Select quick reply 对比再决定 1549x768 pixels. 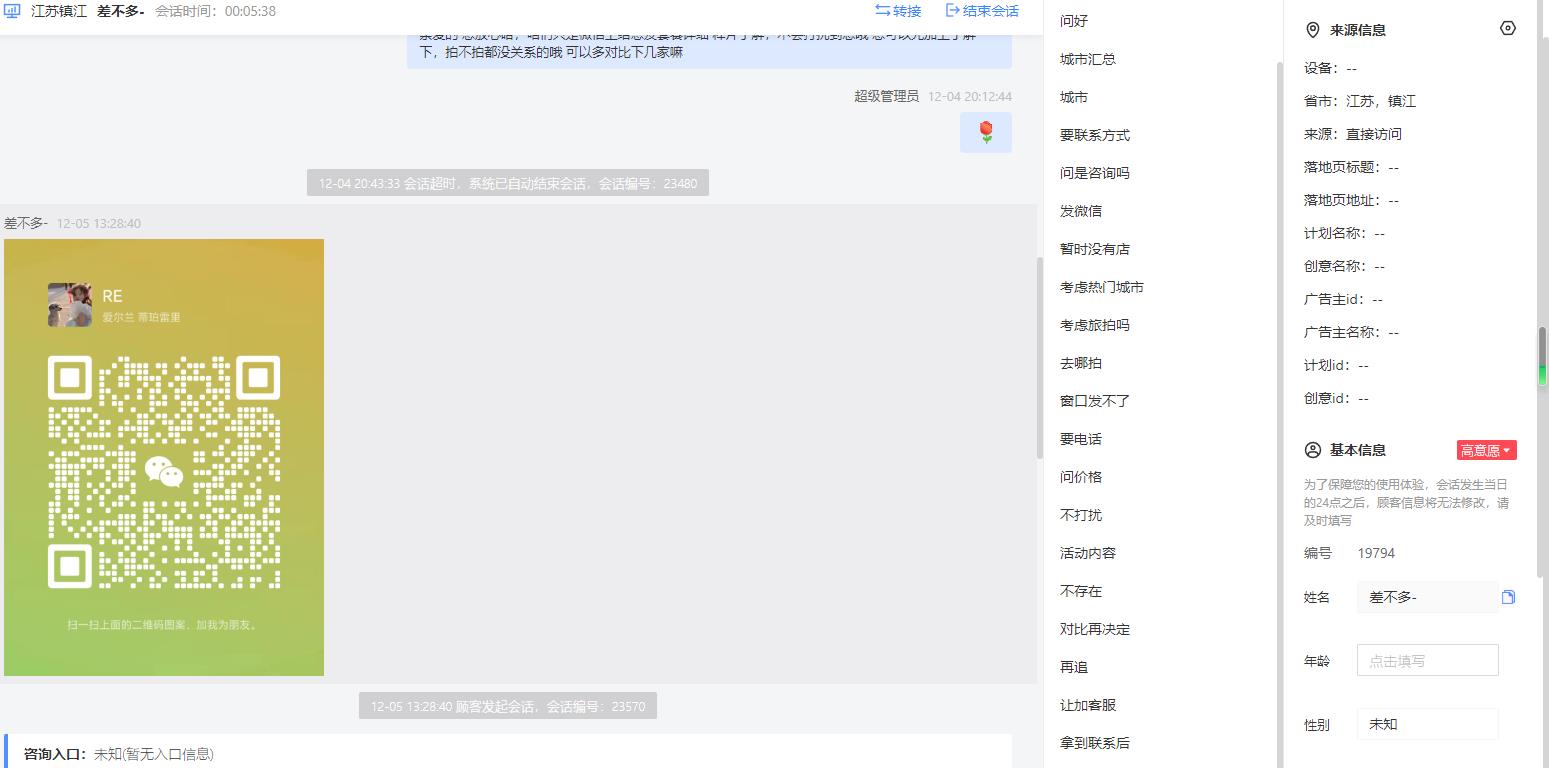point(1095,629)
